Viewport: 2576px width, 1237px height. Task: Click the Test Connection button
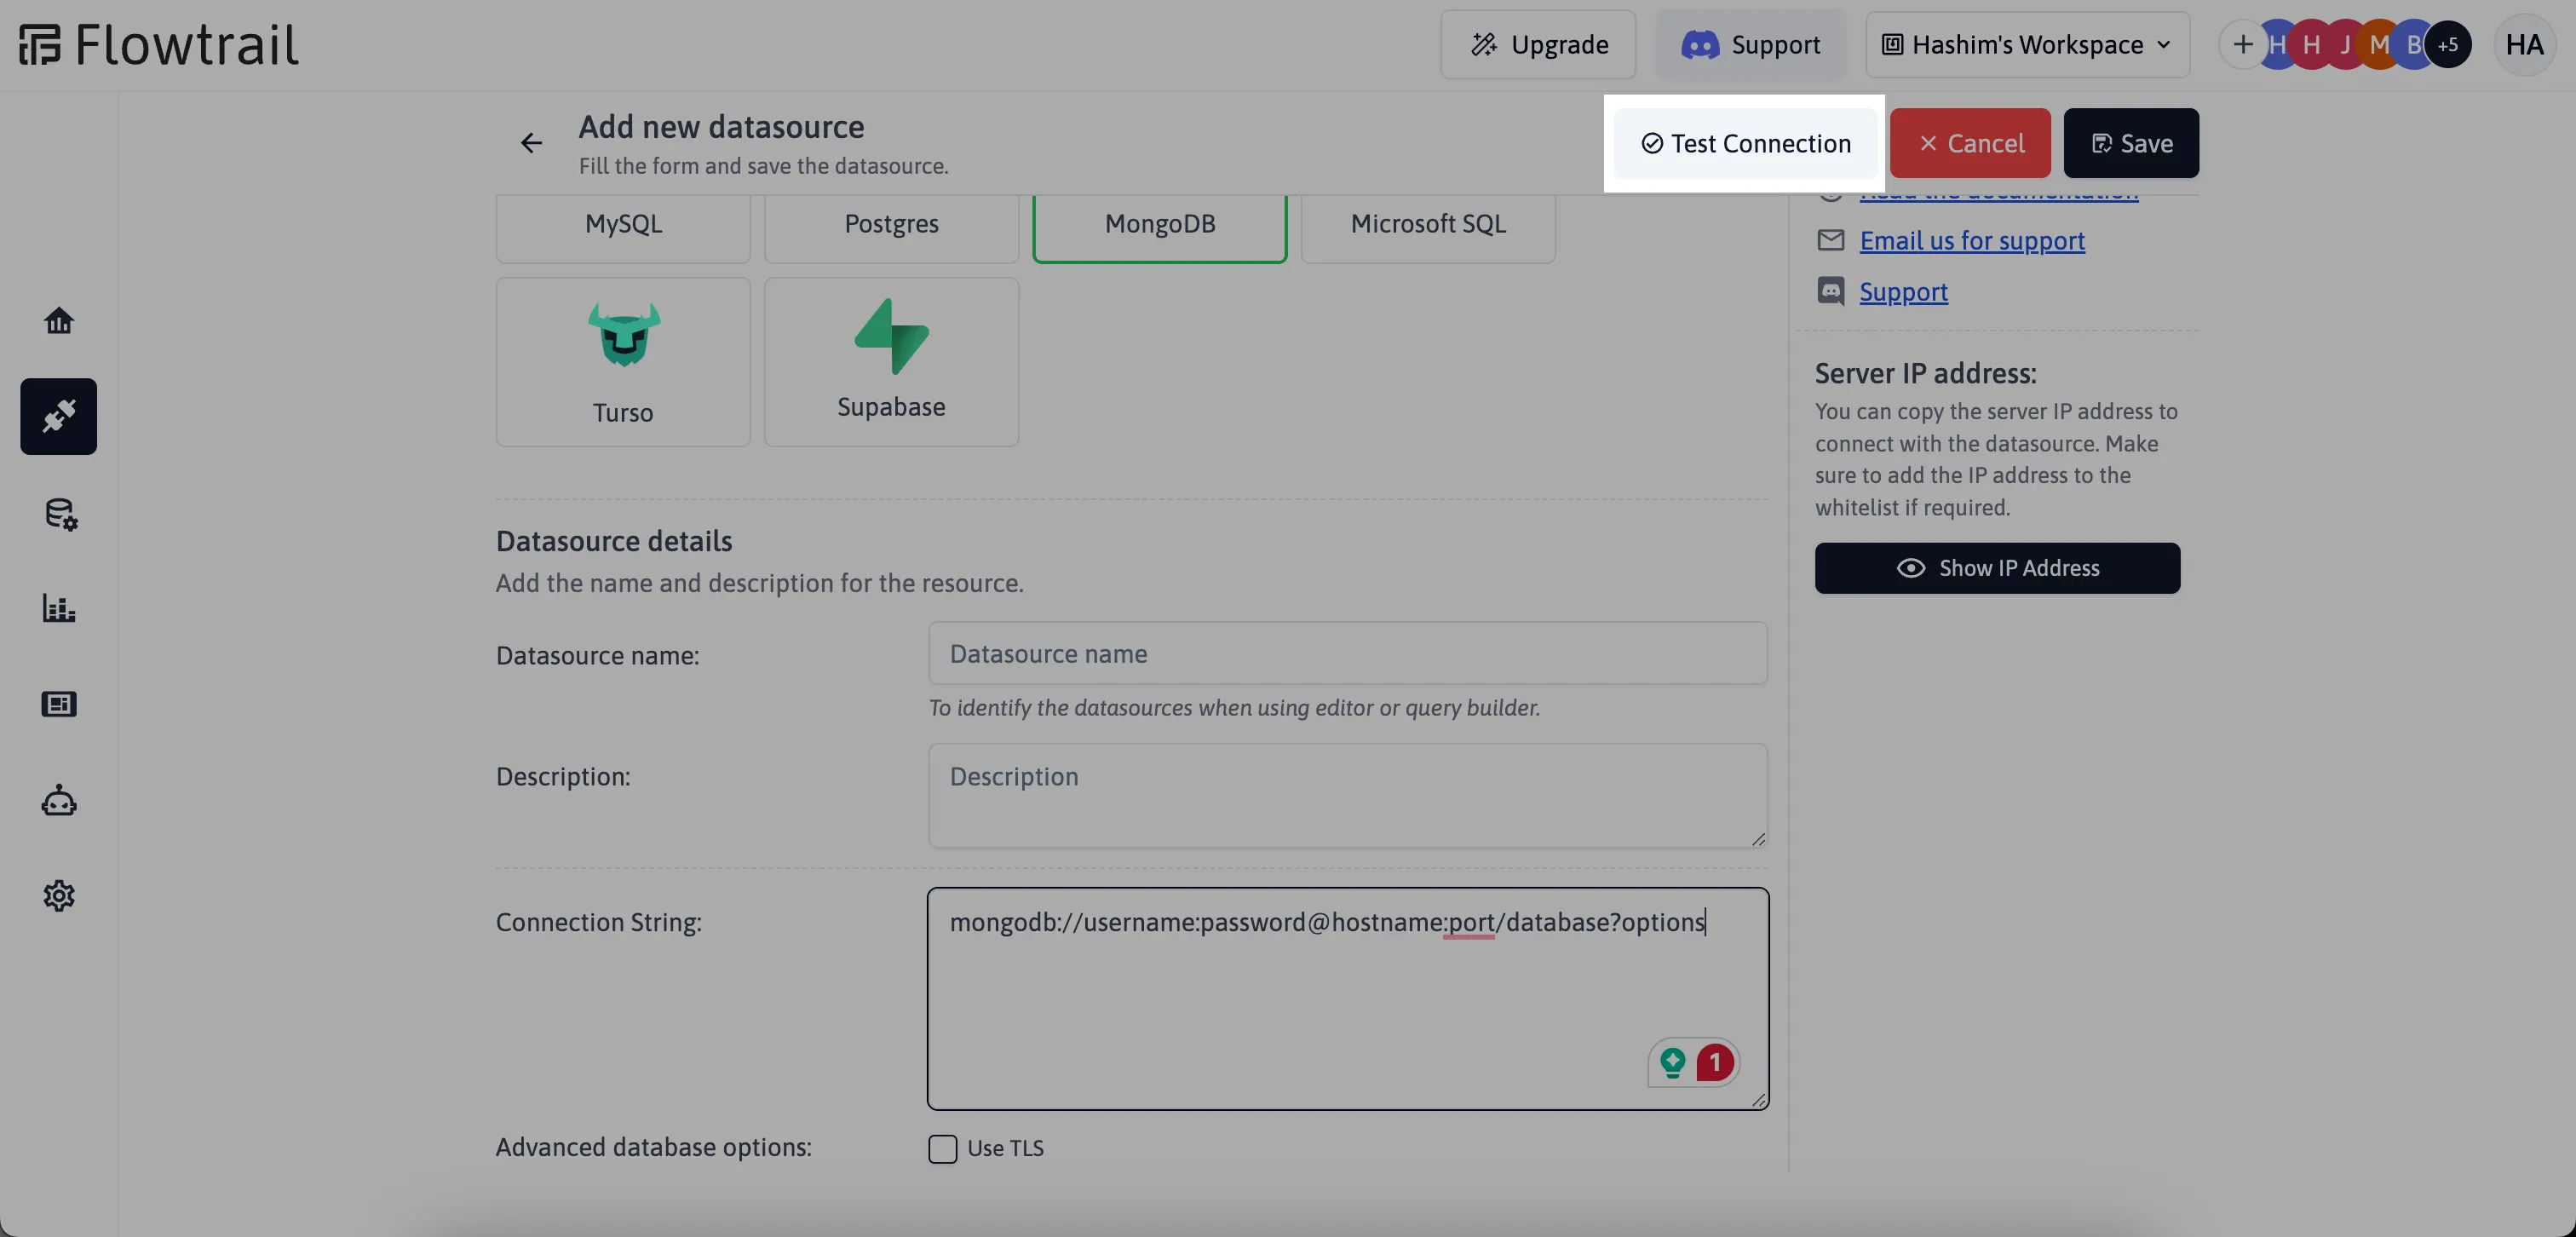point(1745,143)
